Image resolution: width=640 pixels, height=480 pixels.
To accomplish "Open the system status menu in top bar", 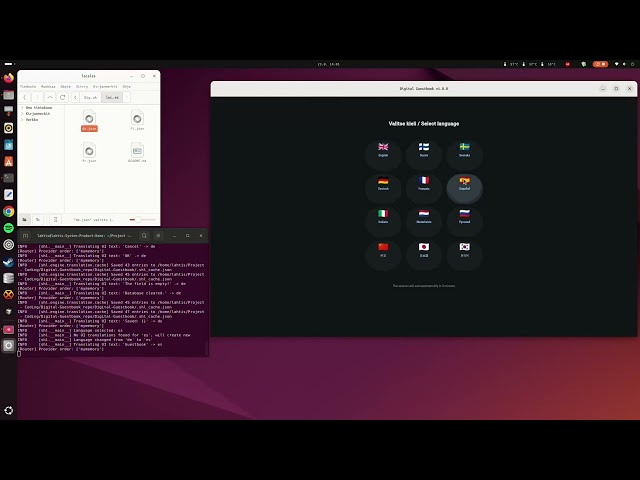I will click(624, 64).
